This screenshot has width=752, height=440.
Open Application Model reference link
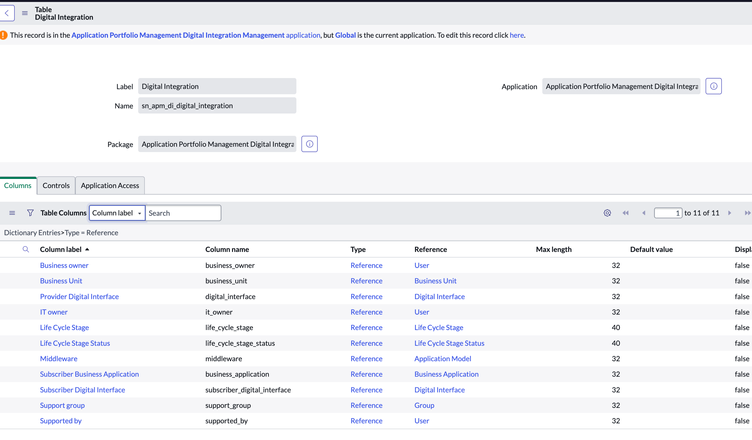443,358
